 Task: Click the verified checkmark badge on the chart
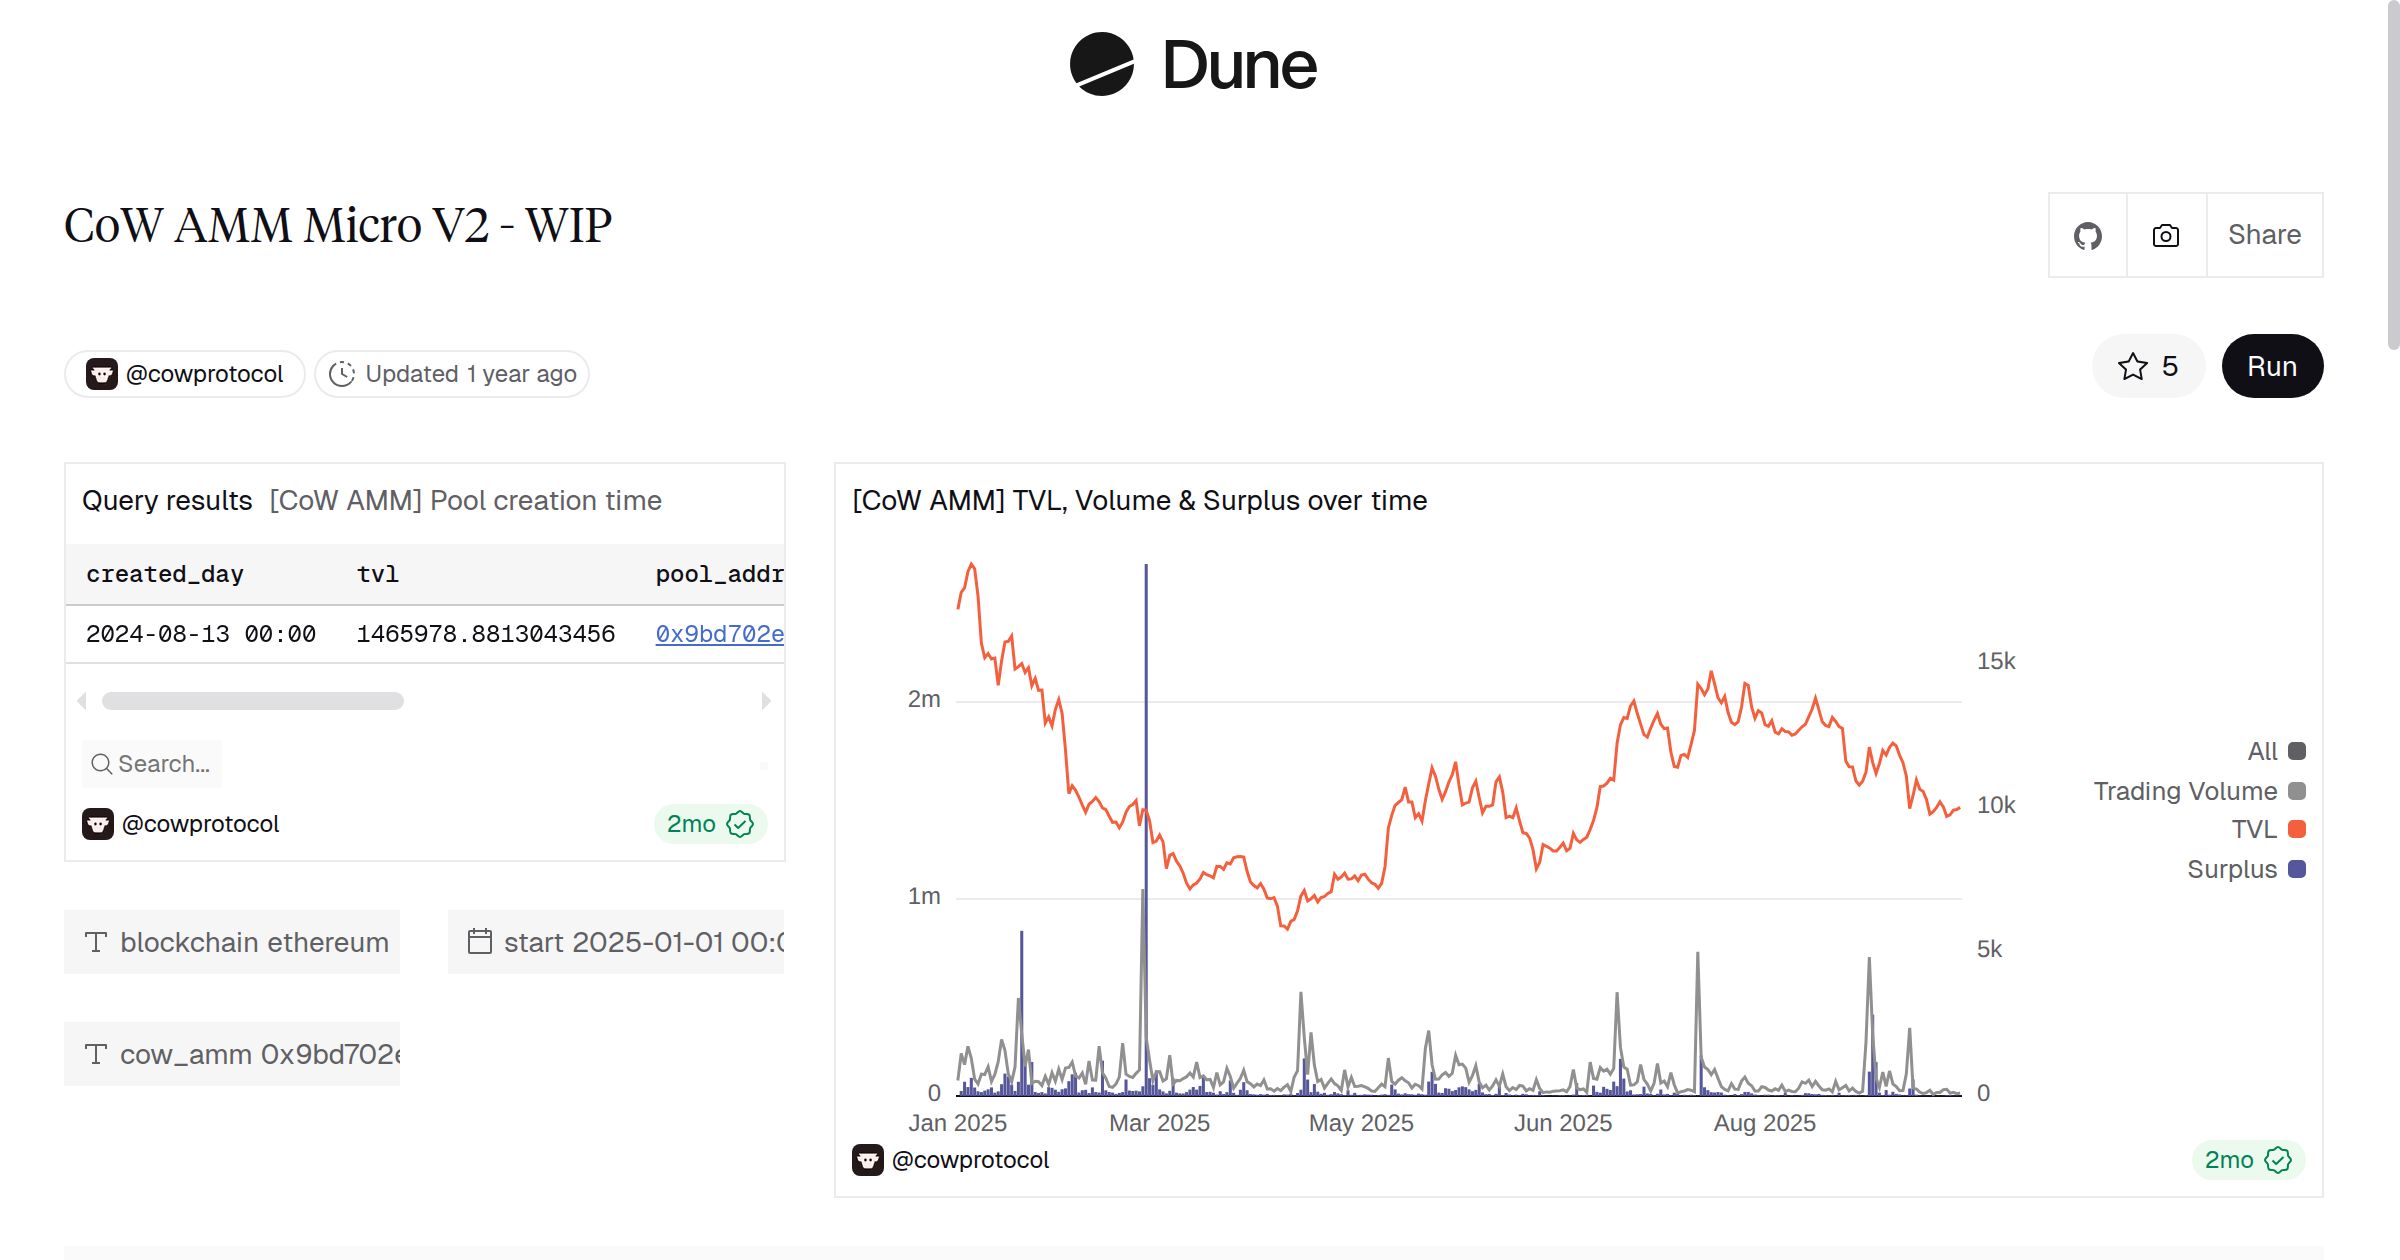click(x=2278, y=1160)
